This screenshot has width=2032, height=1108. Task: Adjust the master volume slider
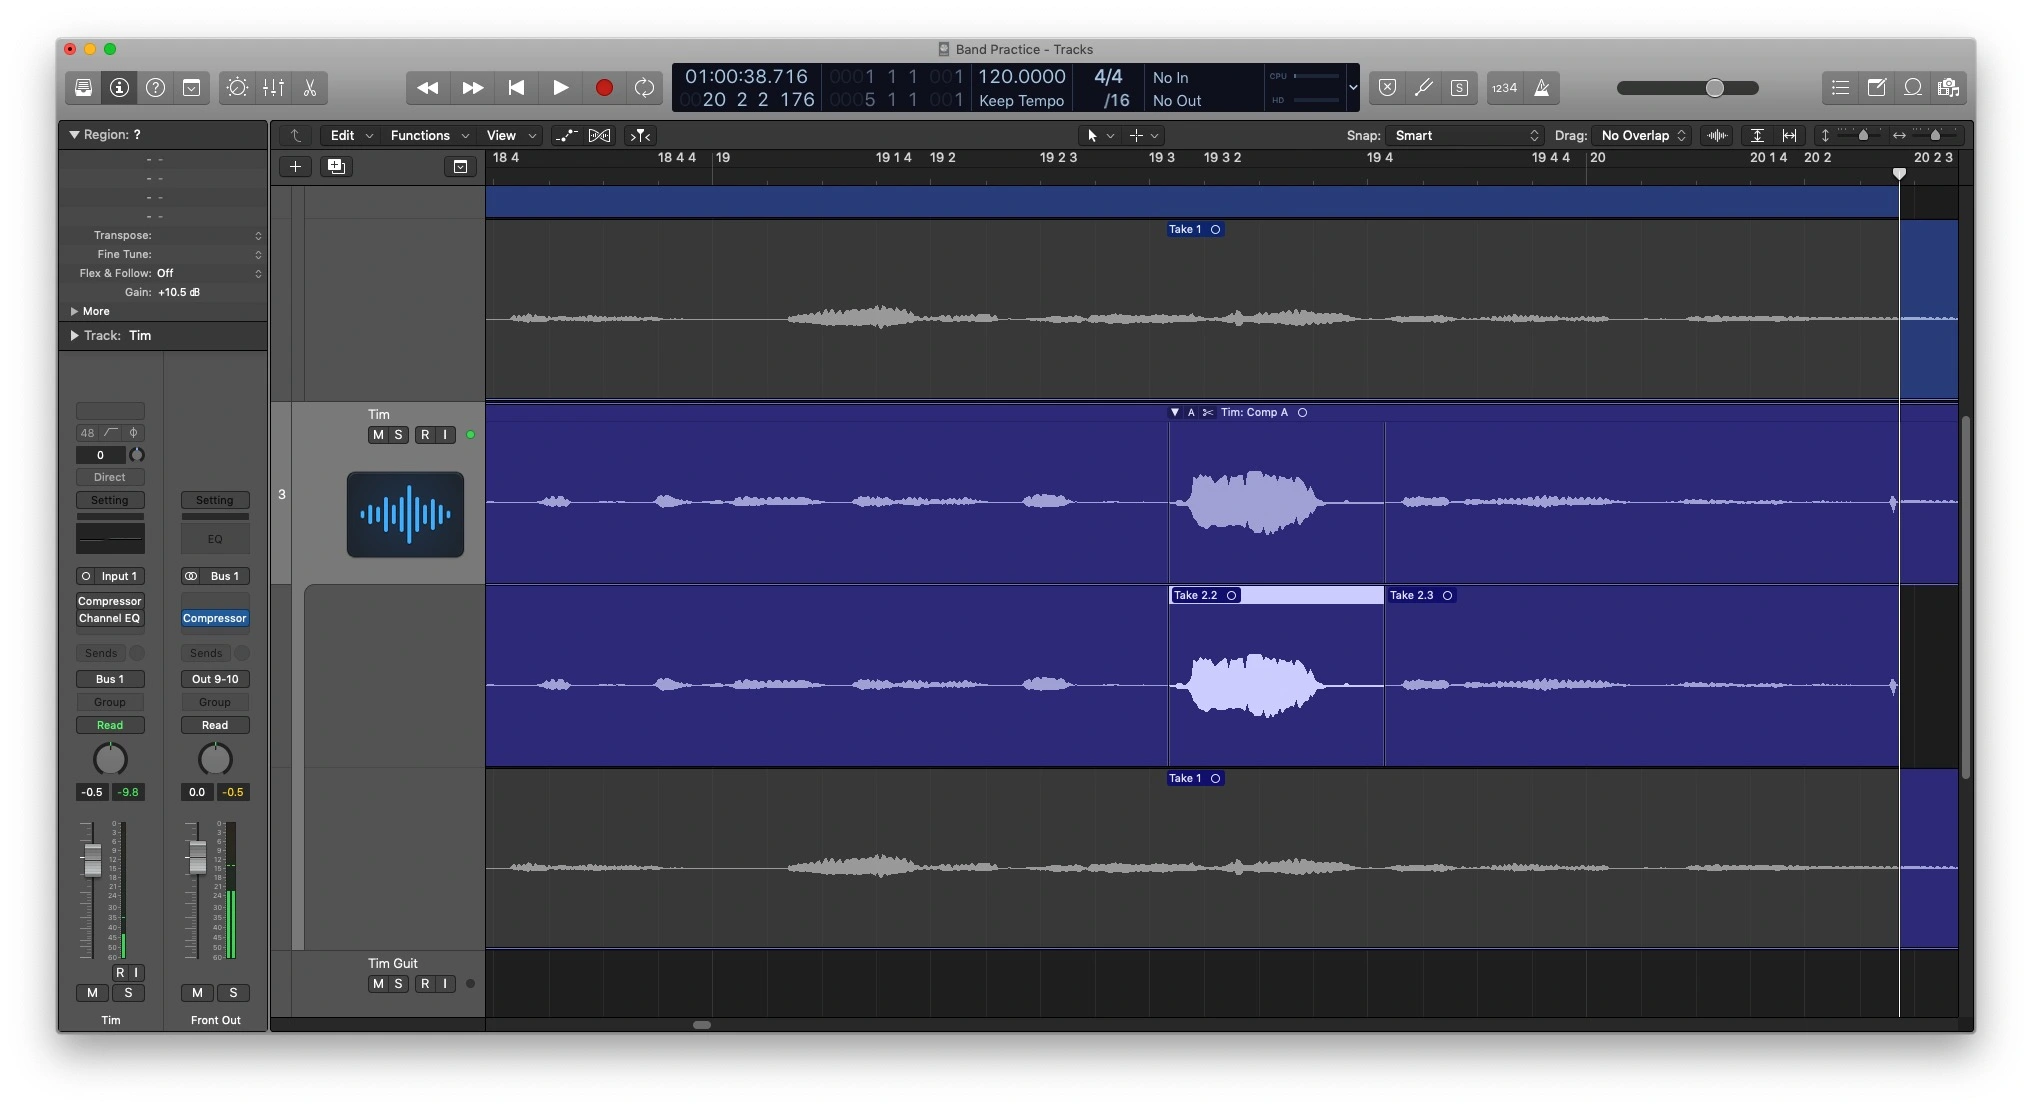(1714, 88)
